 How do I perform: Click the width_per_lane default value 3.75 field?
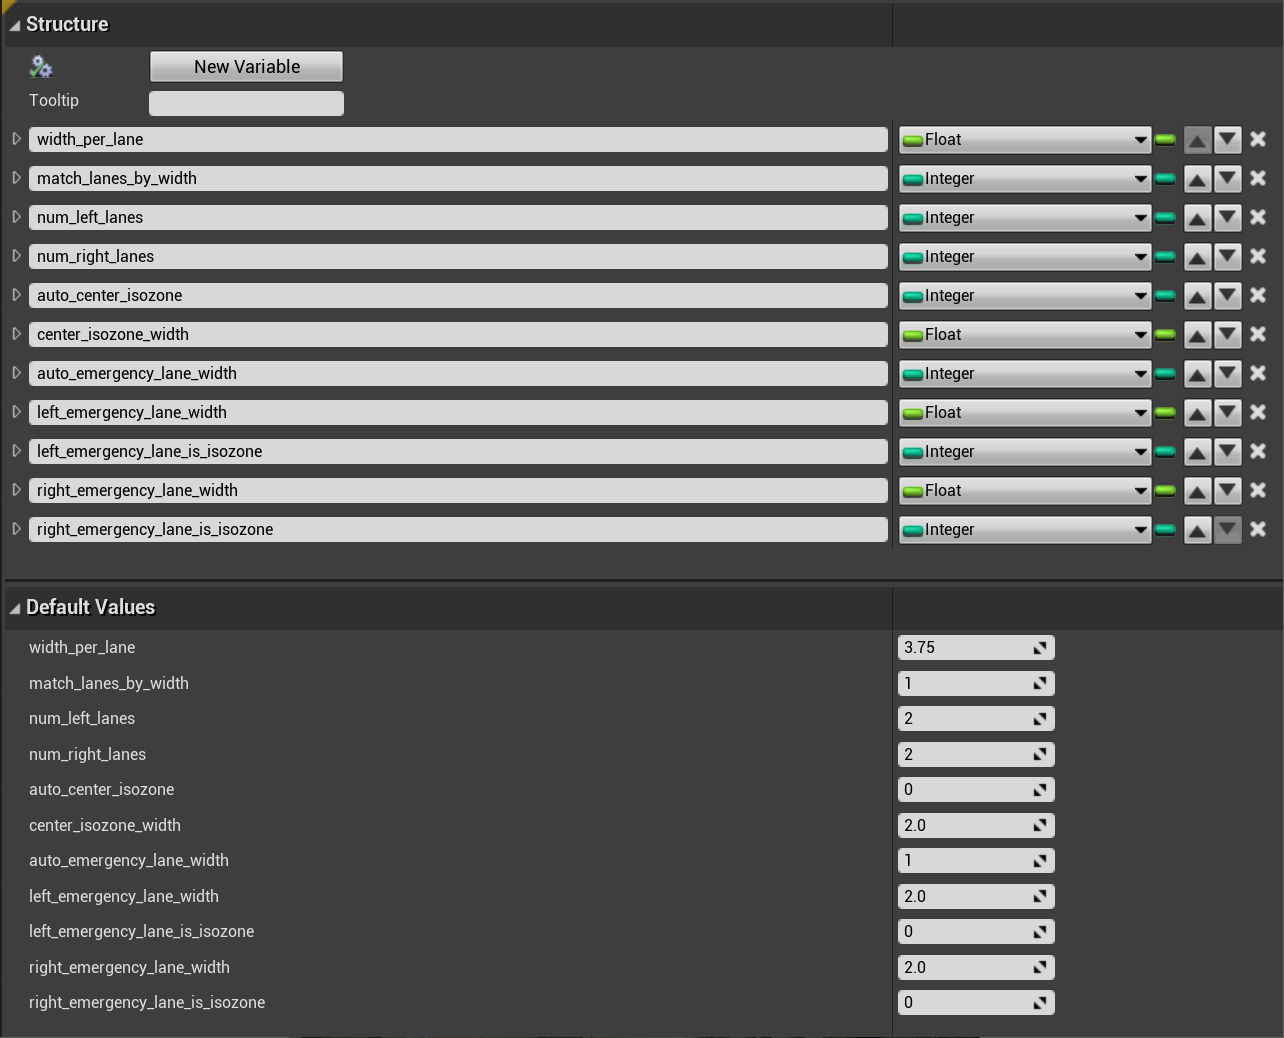coord(966,648)
